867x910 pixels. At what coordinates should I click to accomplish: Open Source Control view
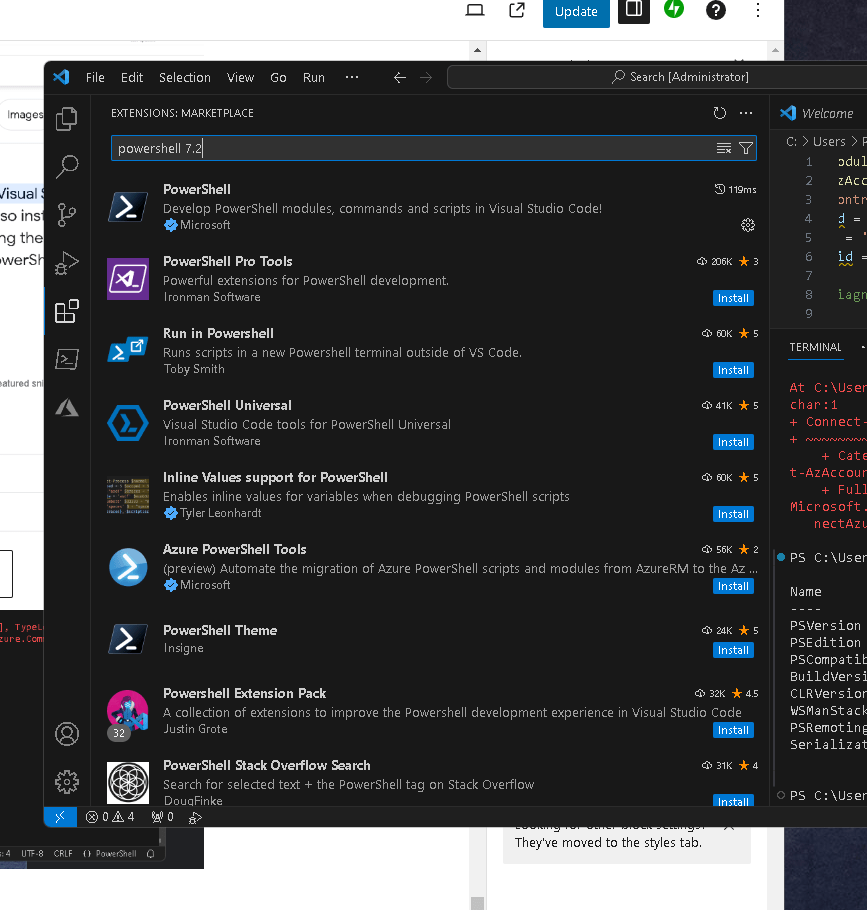[67, 215]
